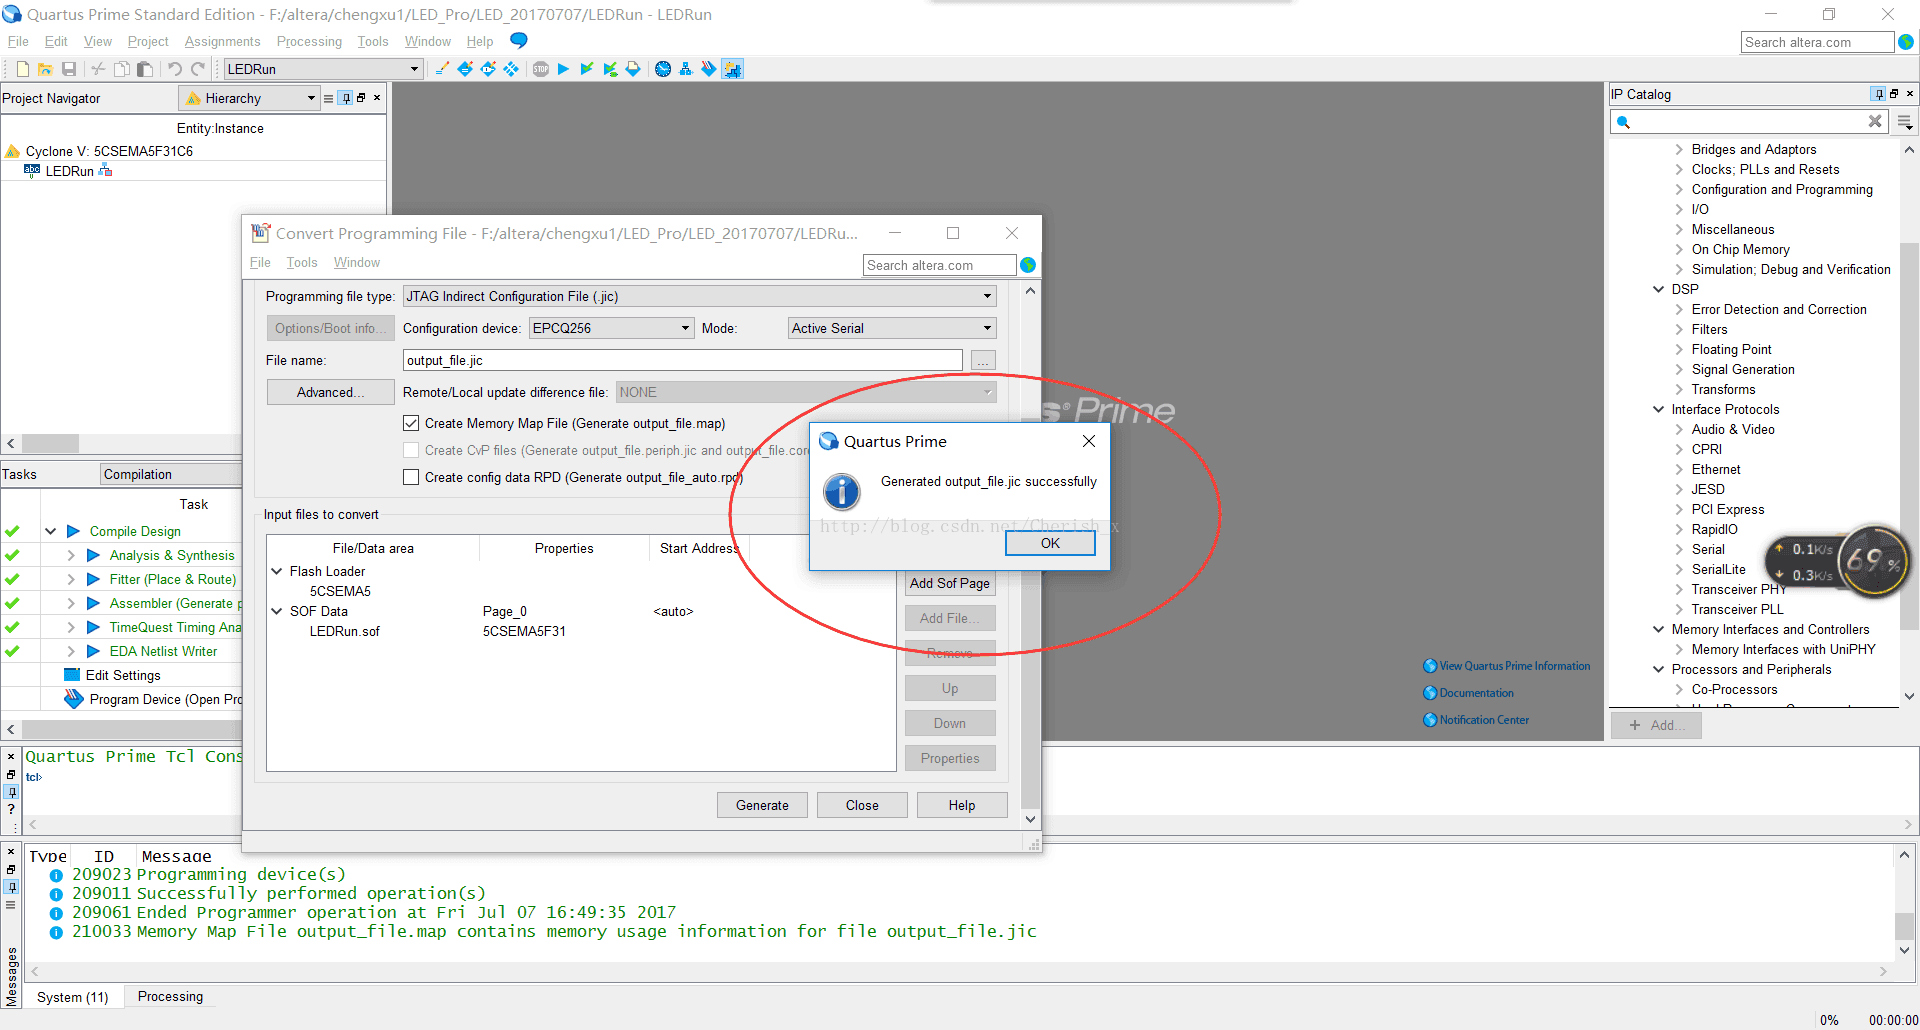Click the Paste toolbar icon
The height and width of the screenshot is (1030, 1920).
pos(145,69)
